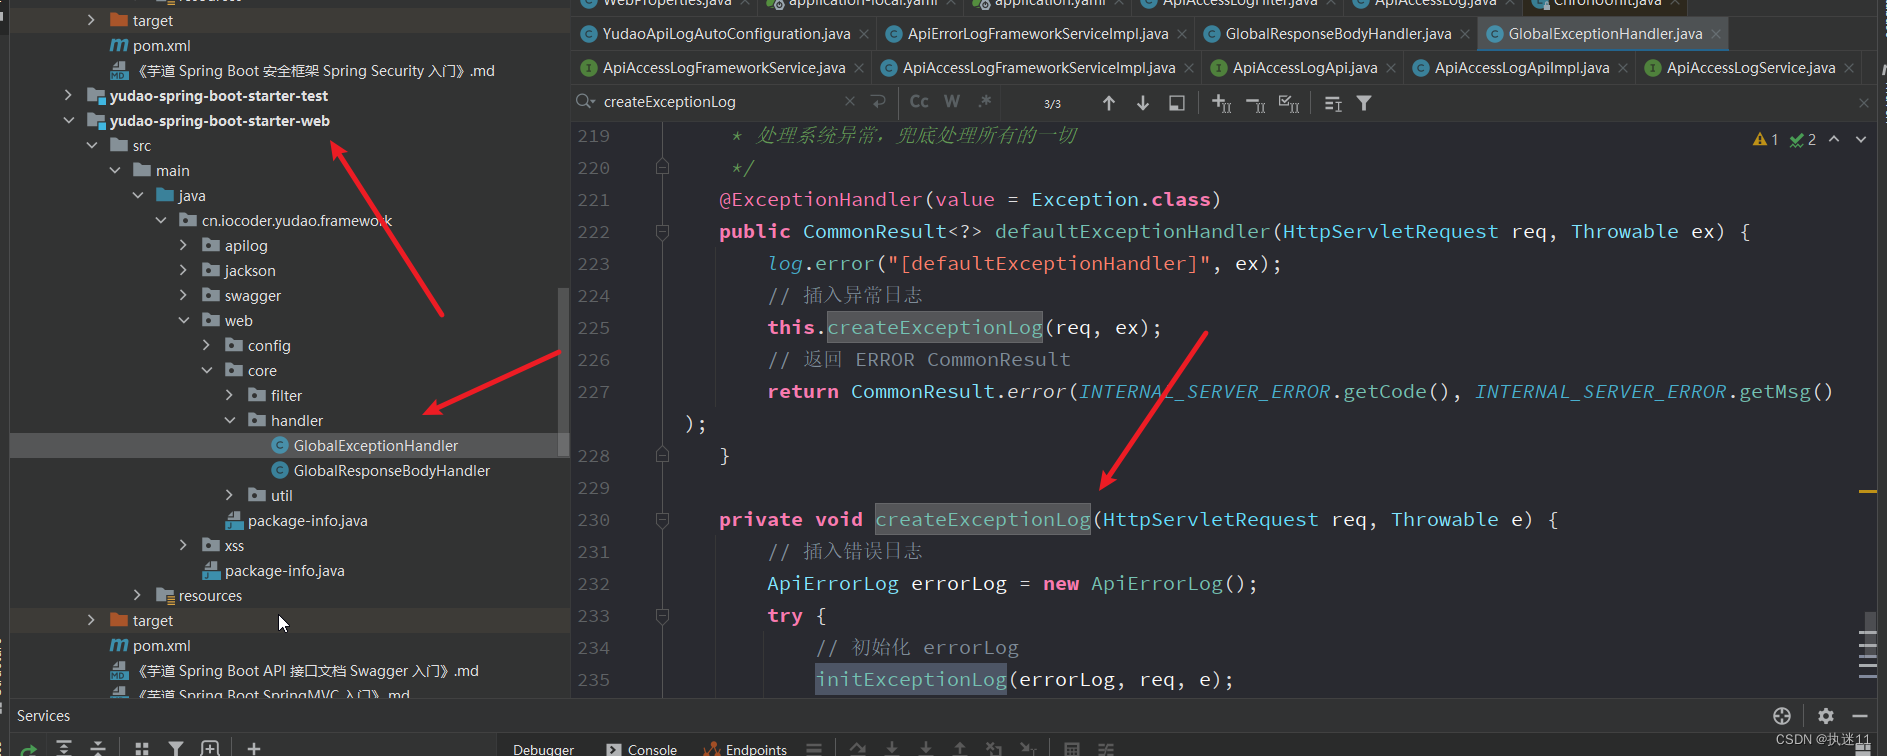Open ApiAccessLogFrameworkService.java tab
The width and height of the screenshot is (1887, 756).
click(724, 68)
